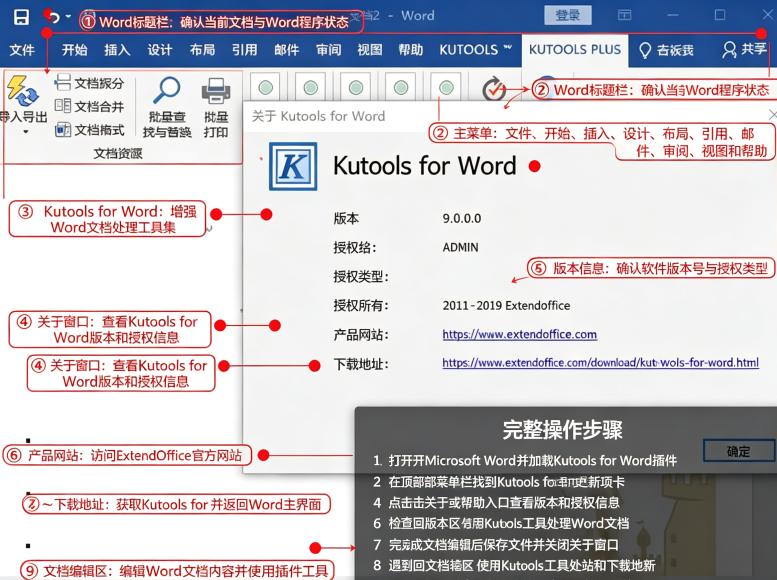Switch to the 插入 tab
The width and height of the screenshot is (777, 580).
[117, 50]
